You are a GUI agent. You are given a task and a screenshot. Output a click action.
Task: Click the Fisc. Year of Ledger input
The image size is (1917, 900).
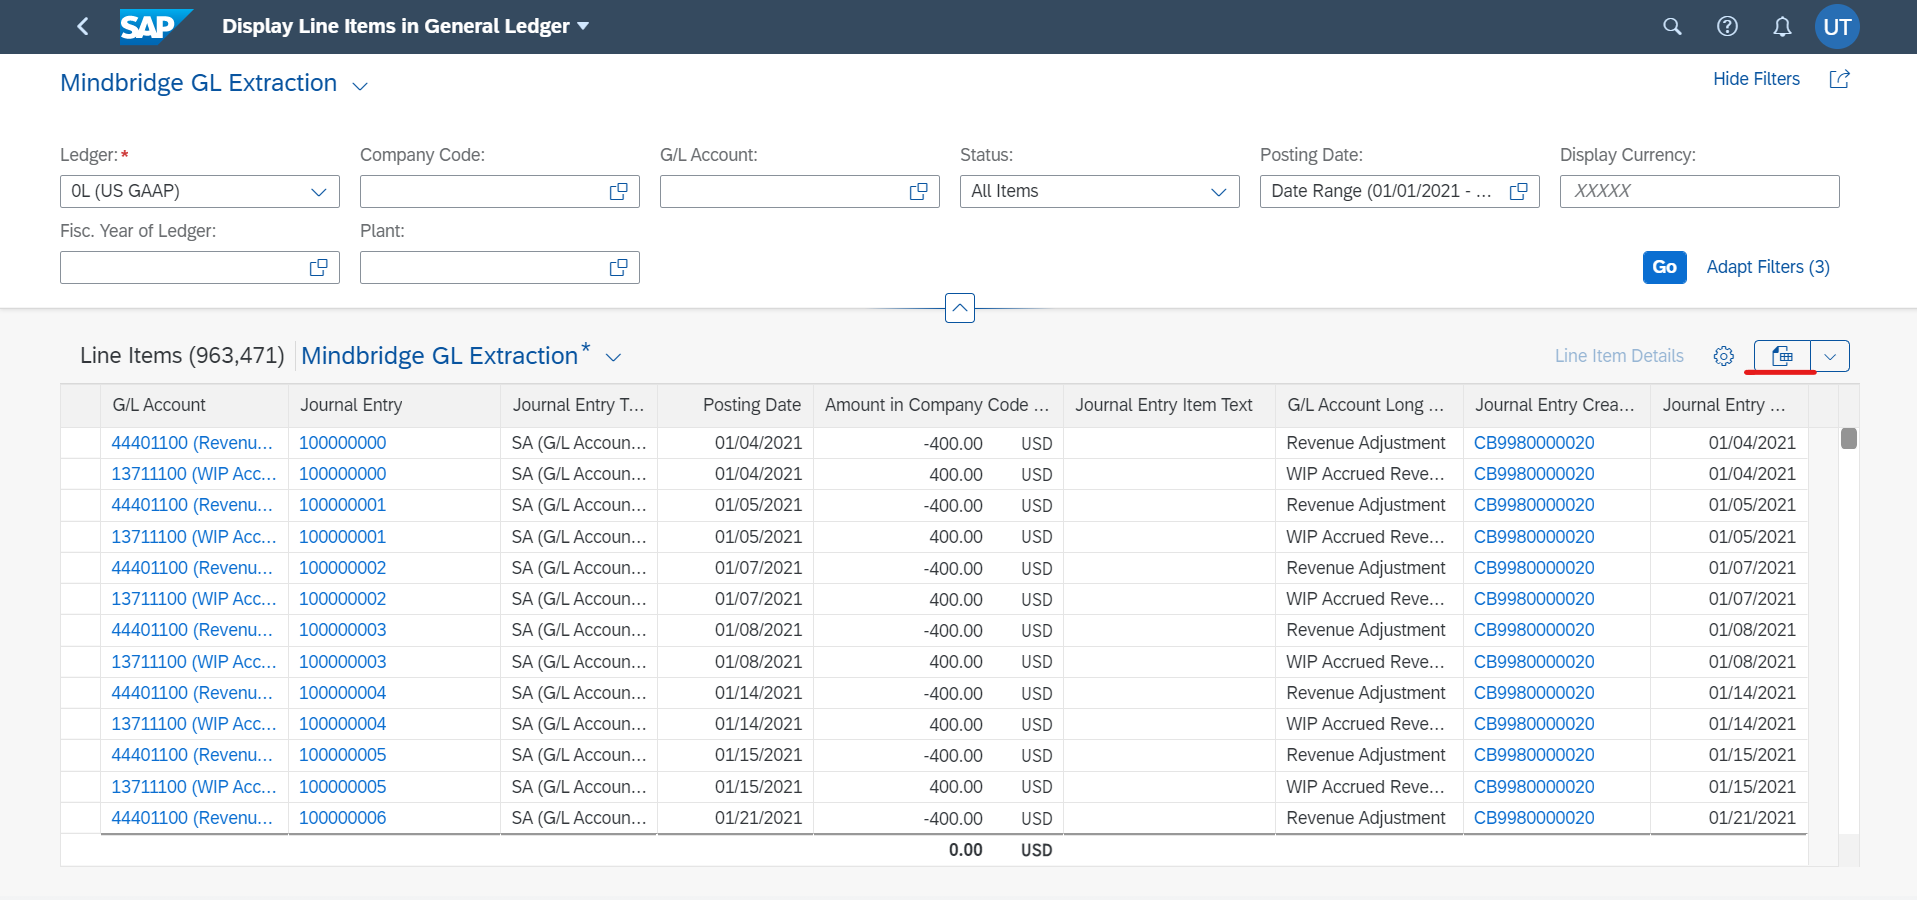click(200, 267)
